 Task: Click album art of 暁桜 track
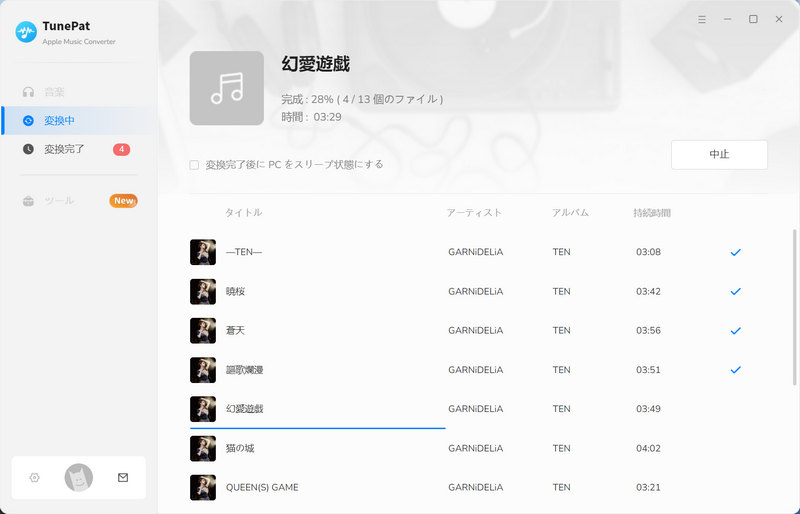[203, 291]
